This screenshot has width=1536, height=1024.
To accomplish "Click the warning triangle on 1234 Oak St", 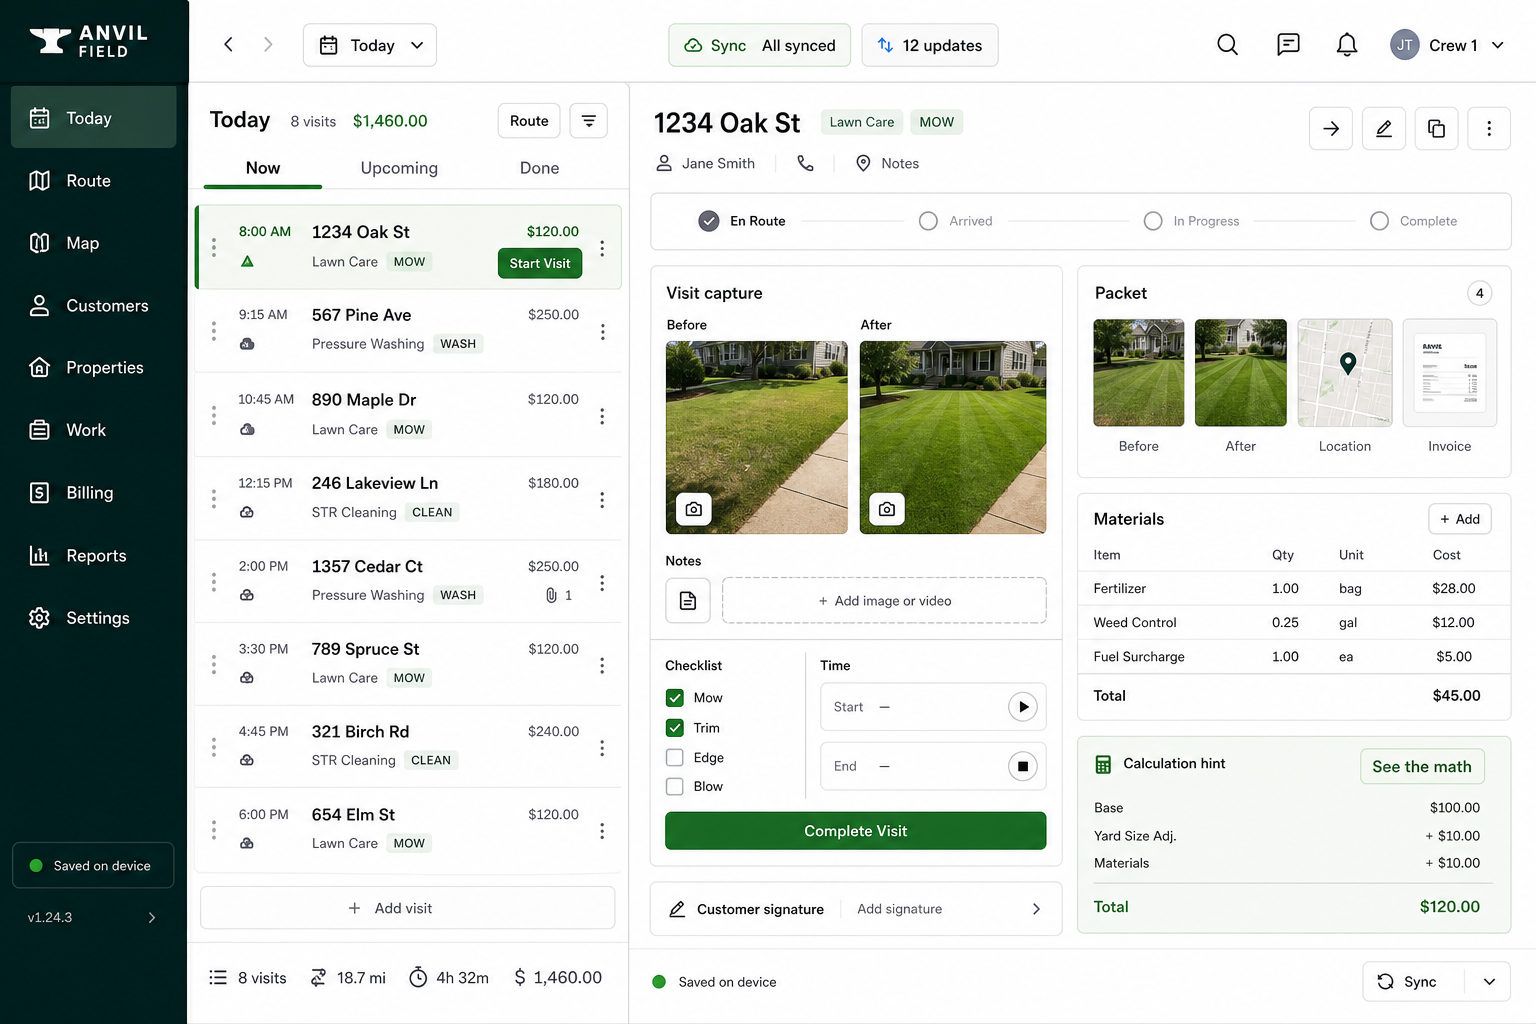I will click(247, 261).
